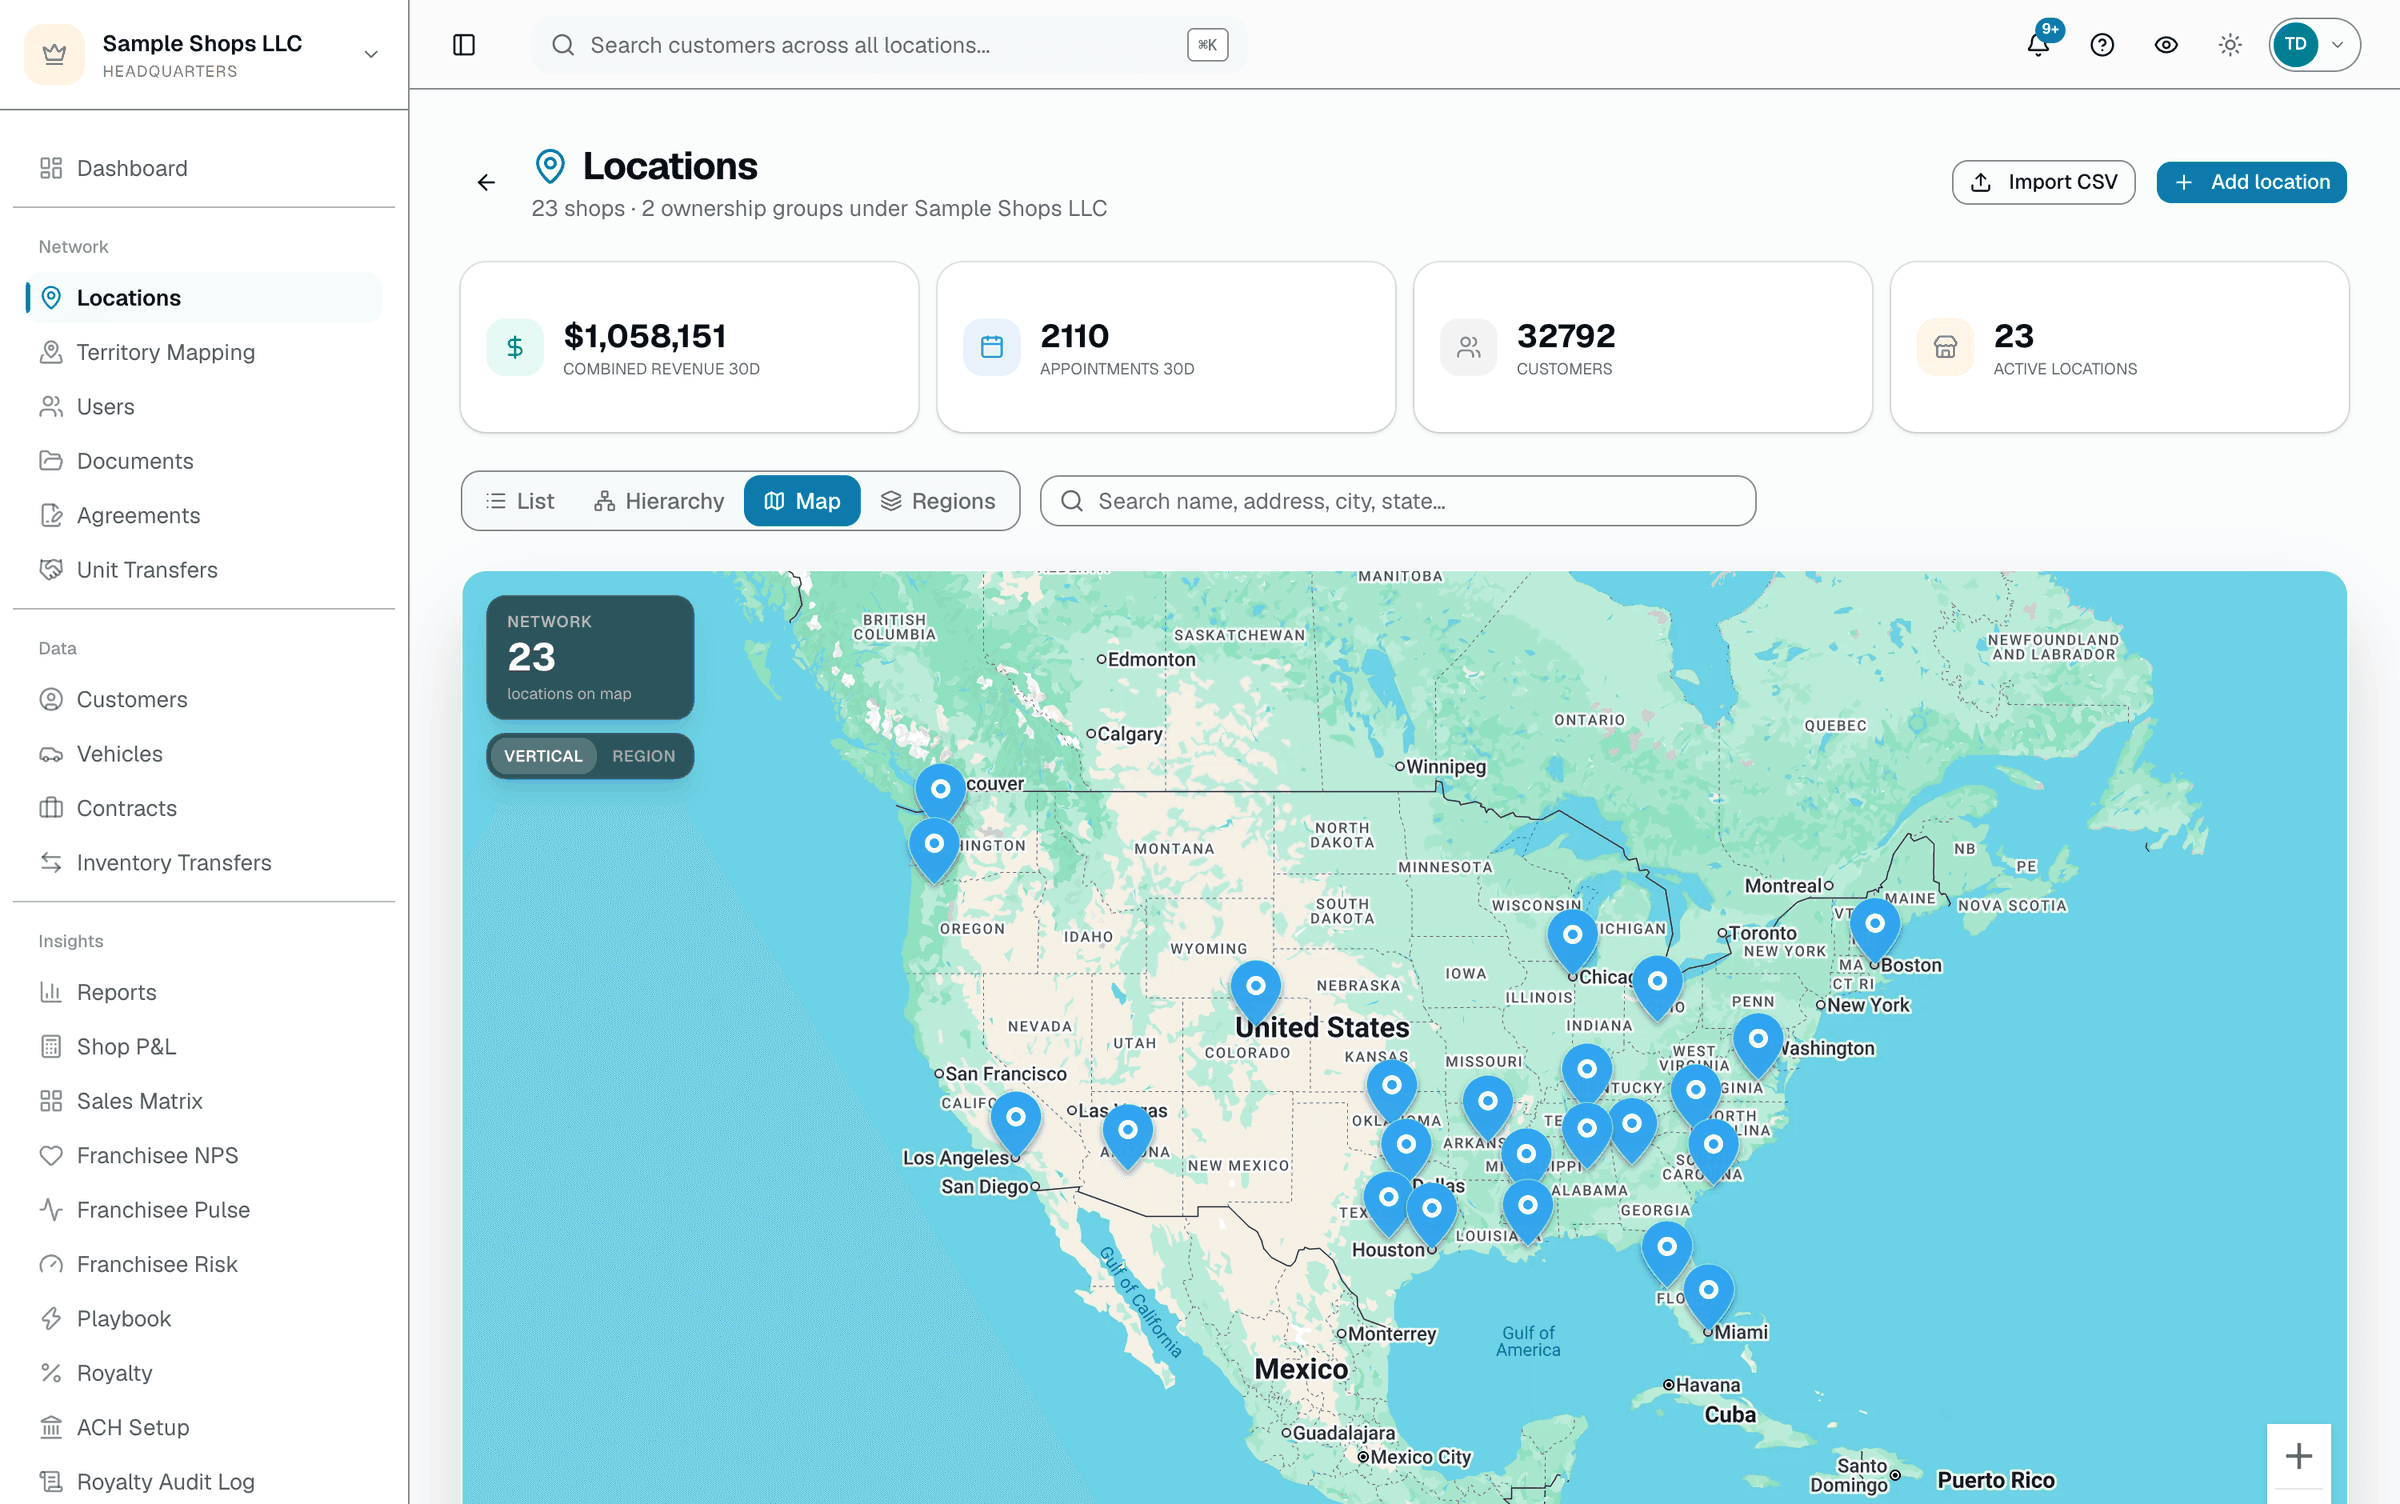2400x1504 pixels.
Task: Open Royalty in the sidebar
Action: point(204,1373)
